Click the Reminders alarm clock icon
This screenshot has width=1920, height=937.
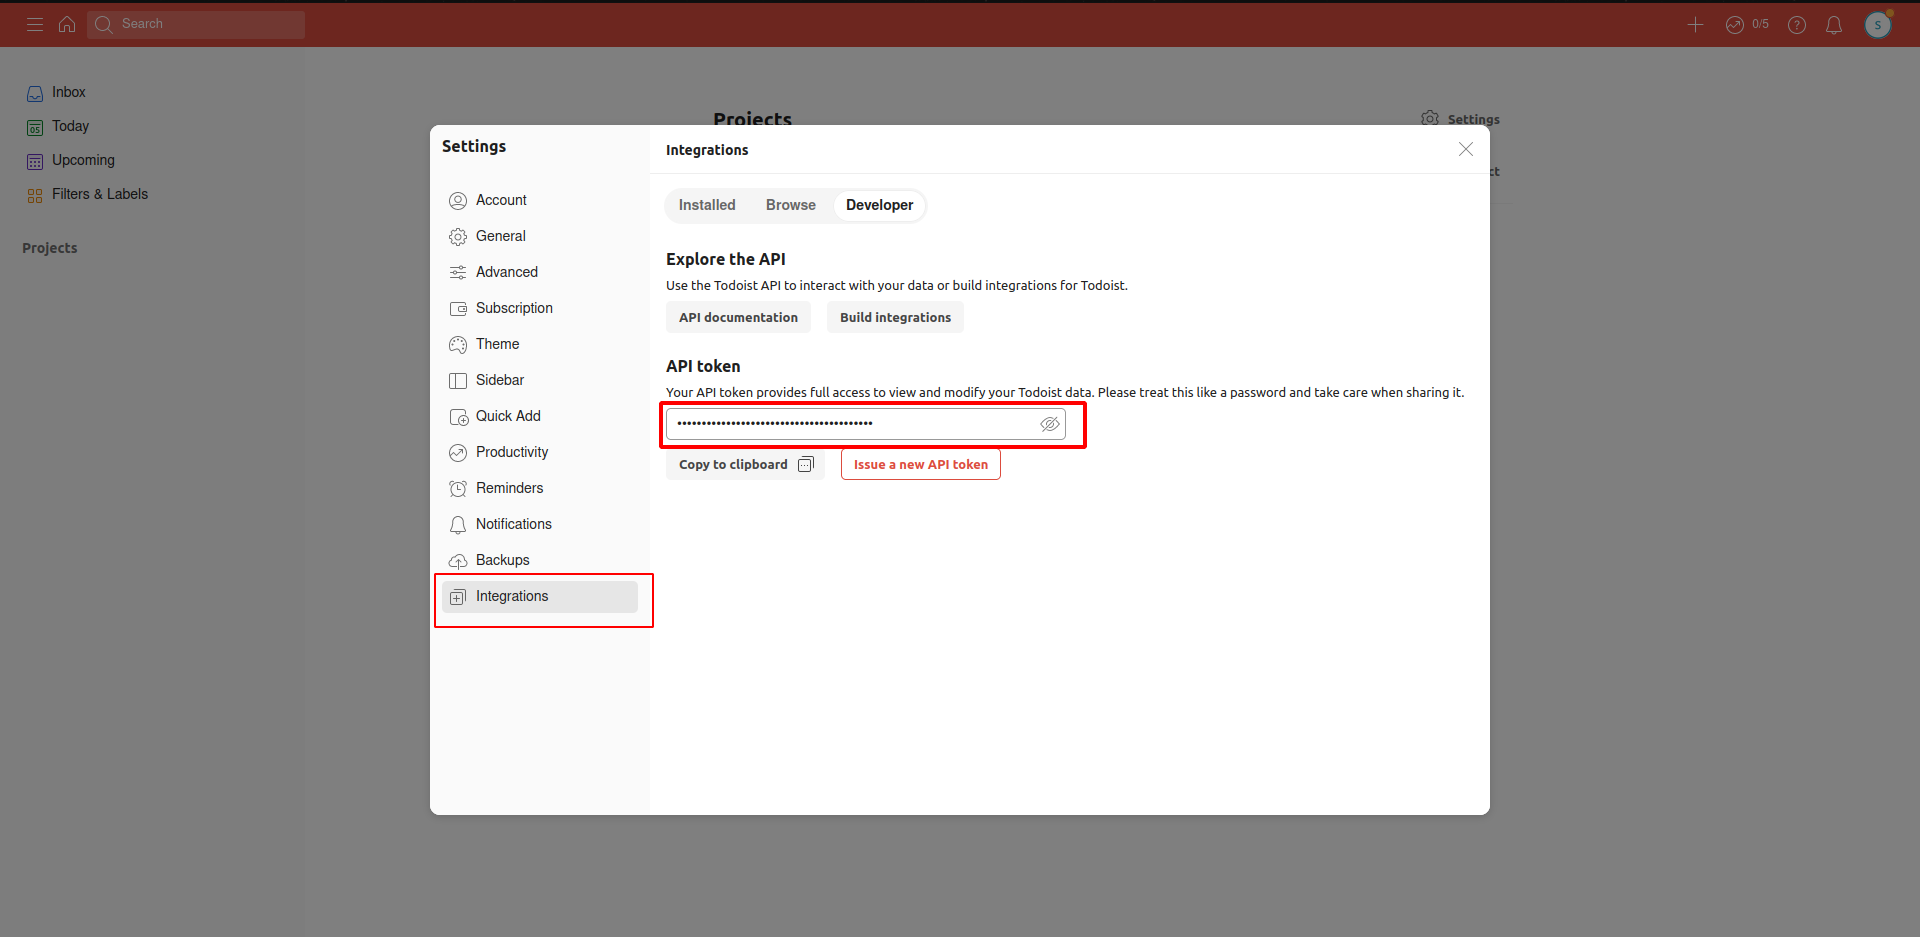pos(458,489)
